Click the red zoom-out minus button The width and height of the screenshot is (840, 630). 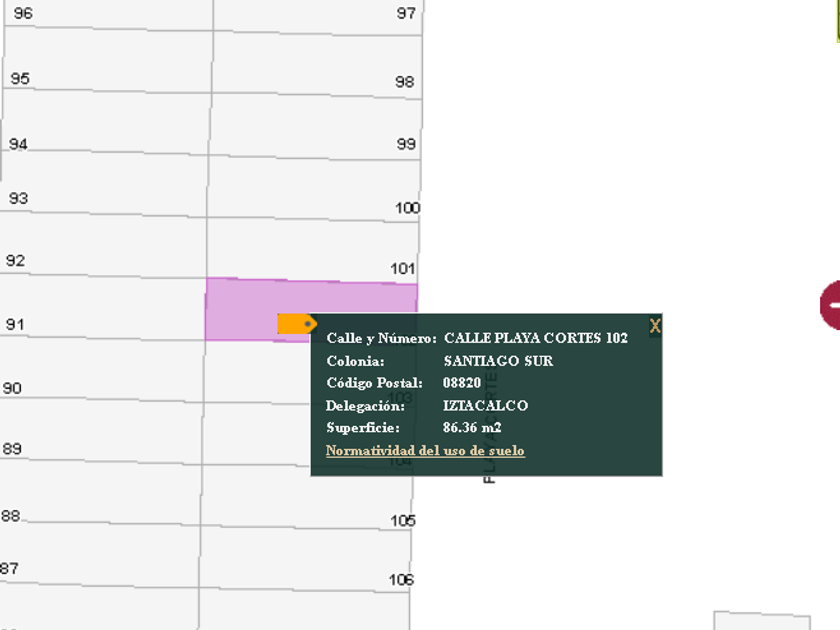[830, 305]
